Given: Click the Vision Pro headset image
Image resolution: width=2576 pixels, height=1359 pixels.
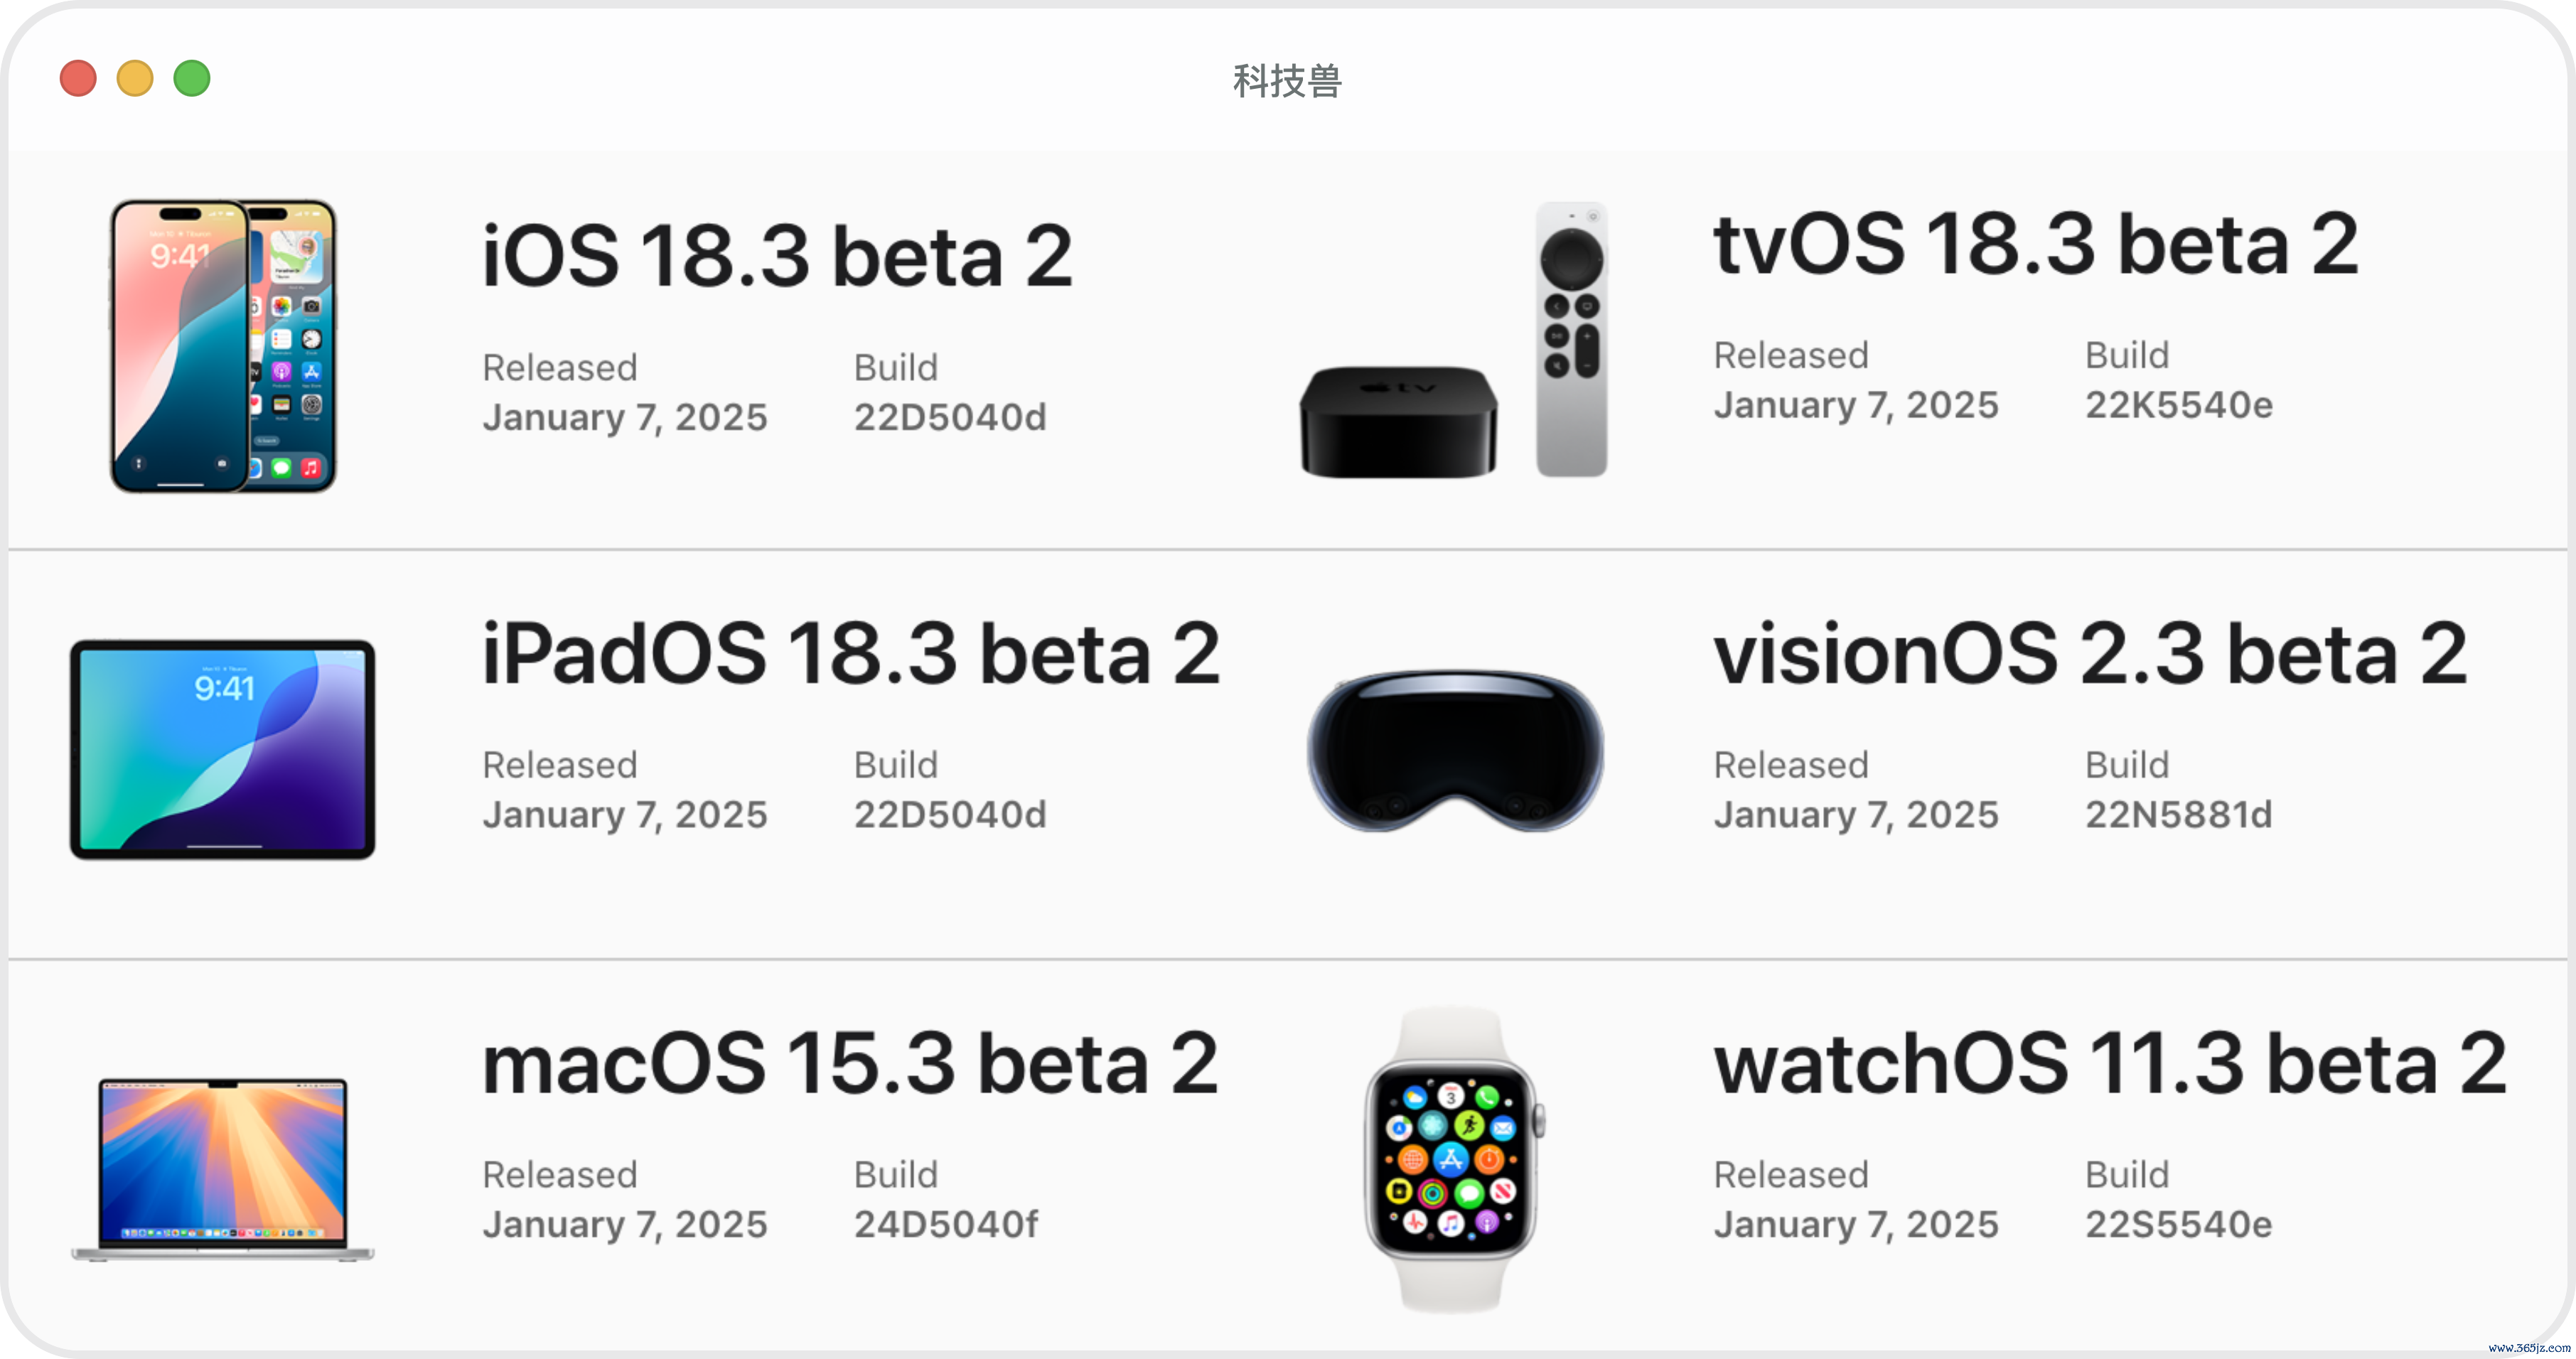Looking at the screenshot, I should click(1455, 750).
